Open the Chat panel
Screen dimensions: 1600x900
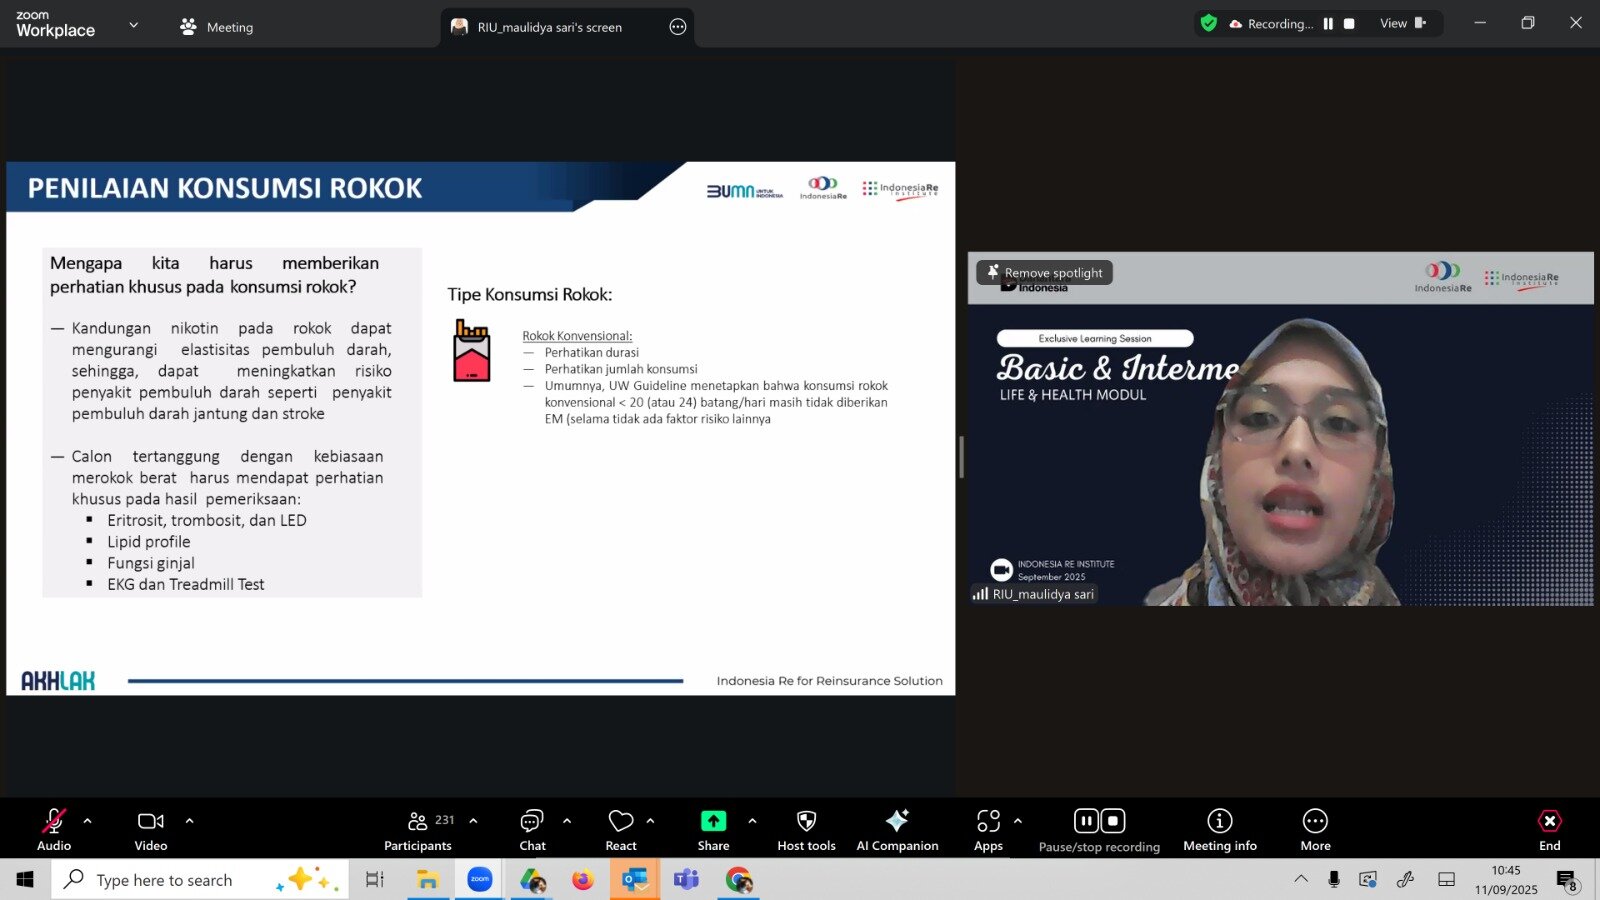(532, 829)
